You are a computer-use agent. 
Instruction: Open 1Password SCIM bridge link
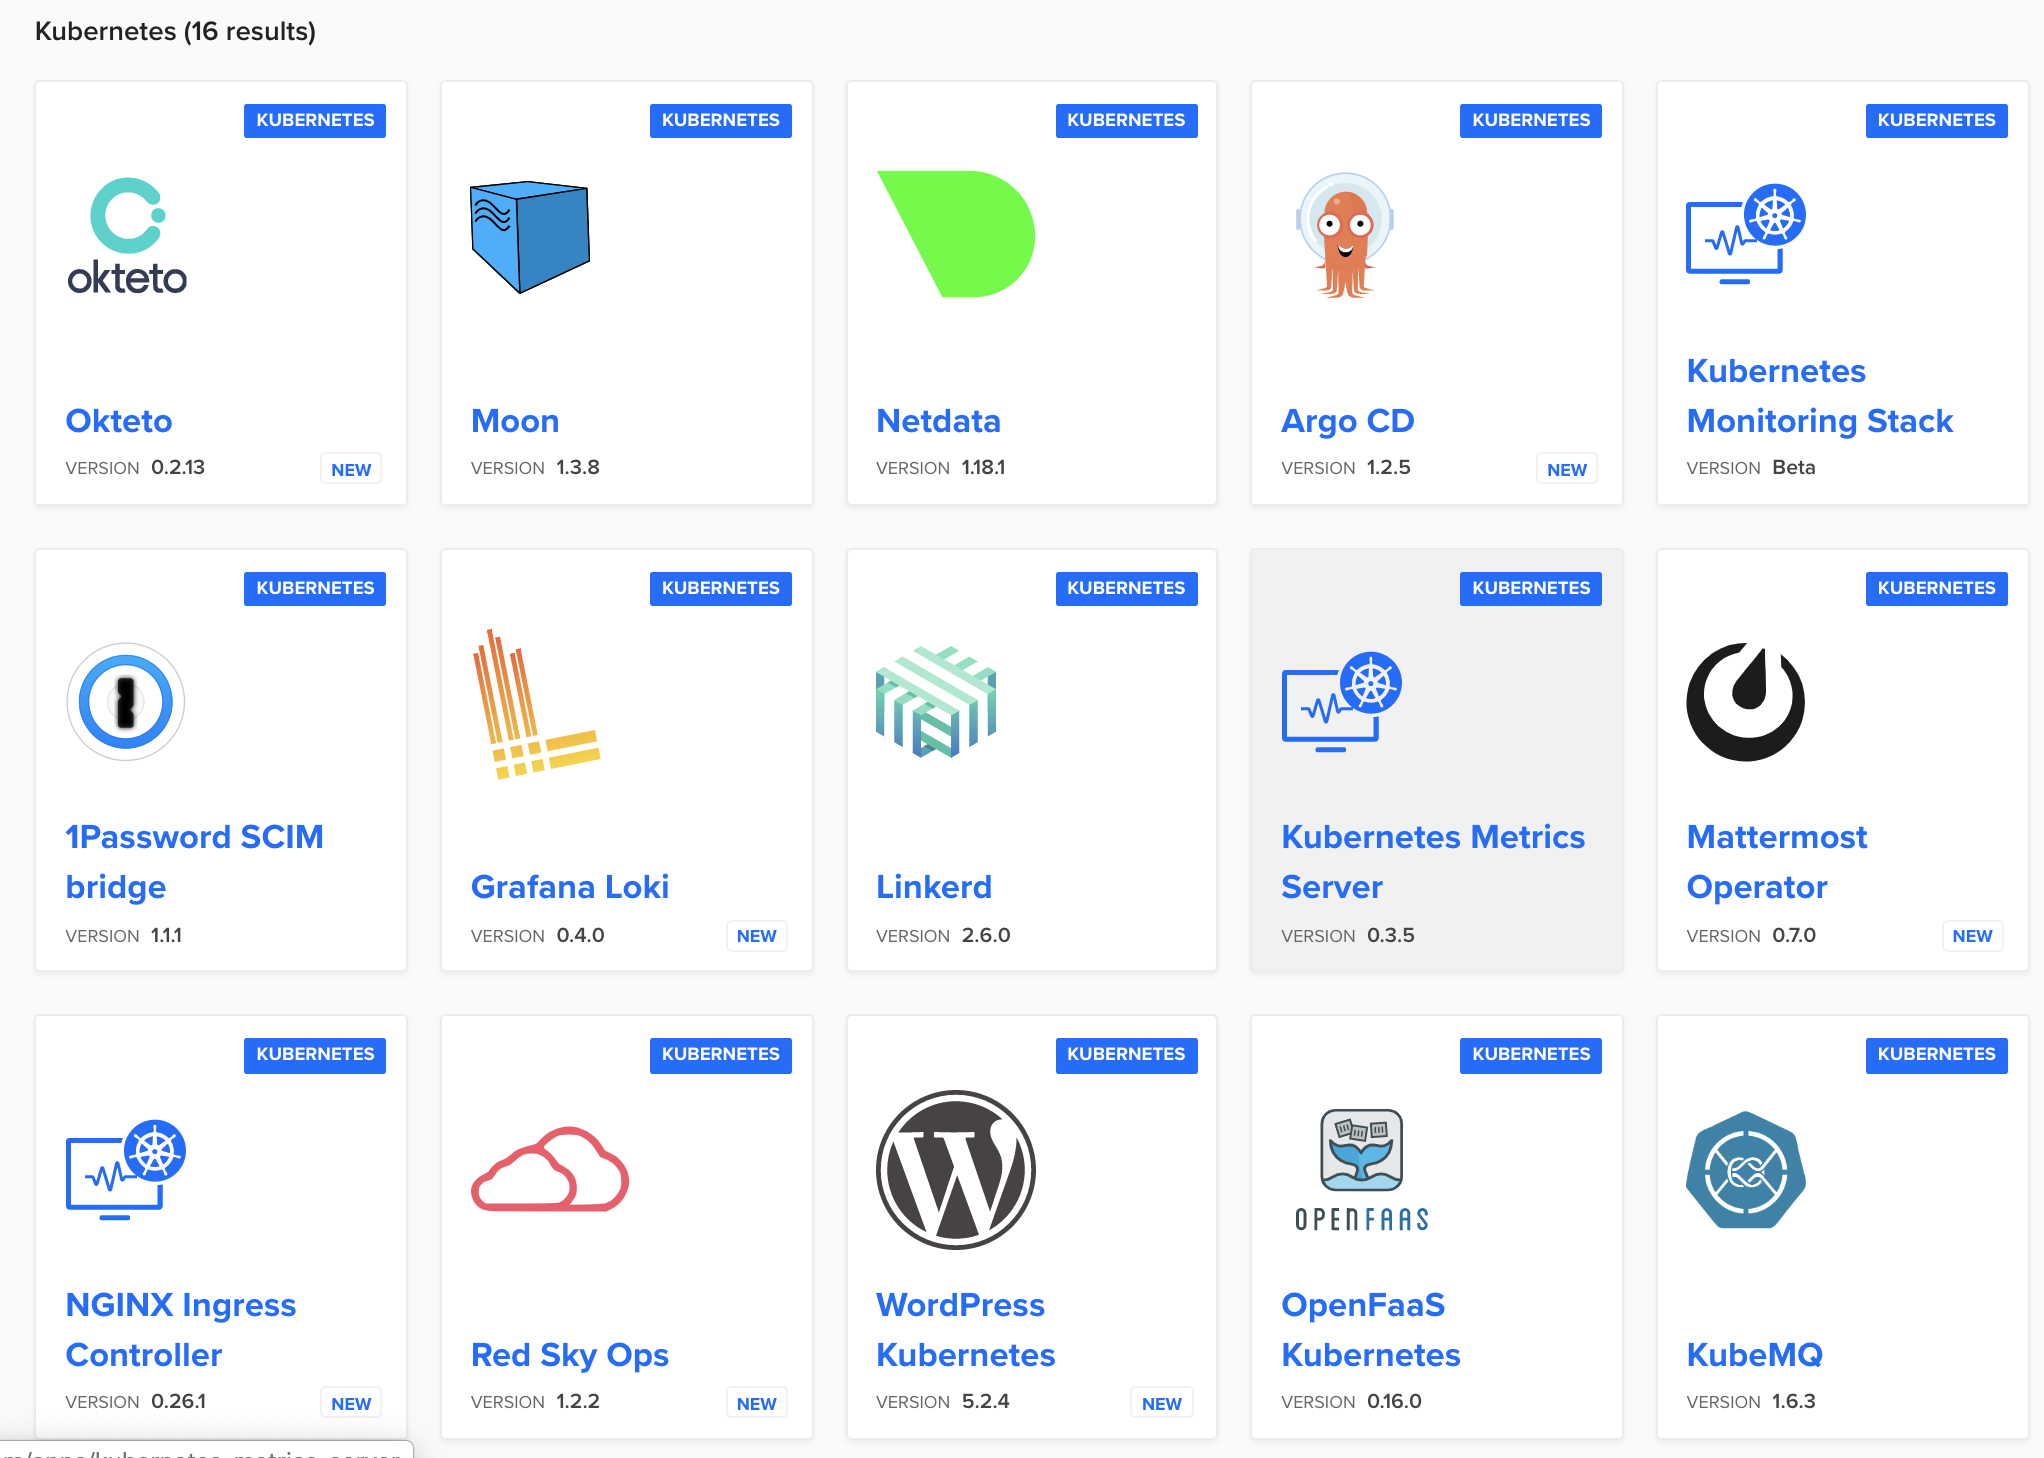195,862
